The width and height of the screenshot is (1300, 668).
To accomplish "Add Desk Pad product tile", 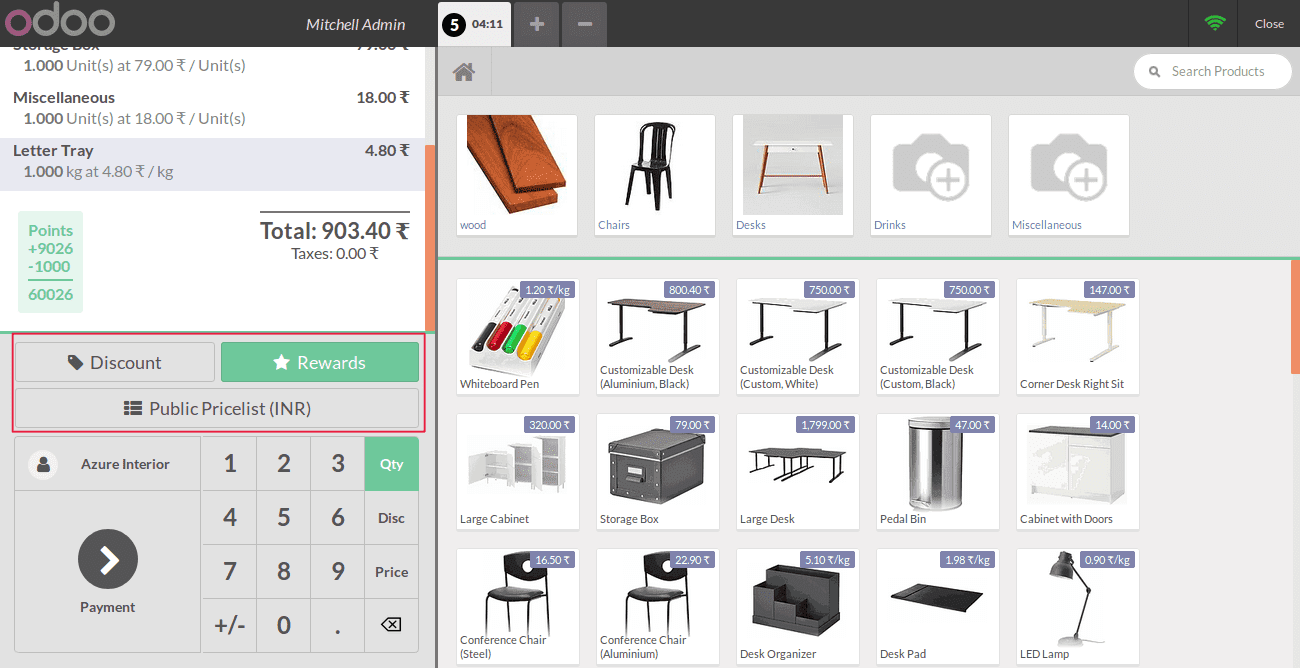I will pyautogui.click(x=937, y=606).
